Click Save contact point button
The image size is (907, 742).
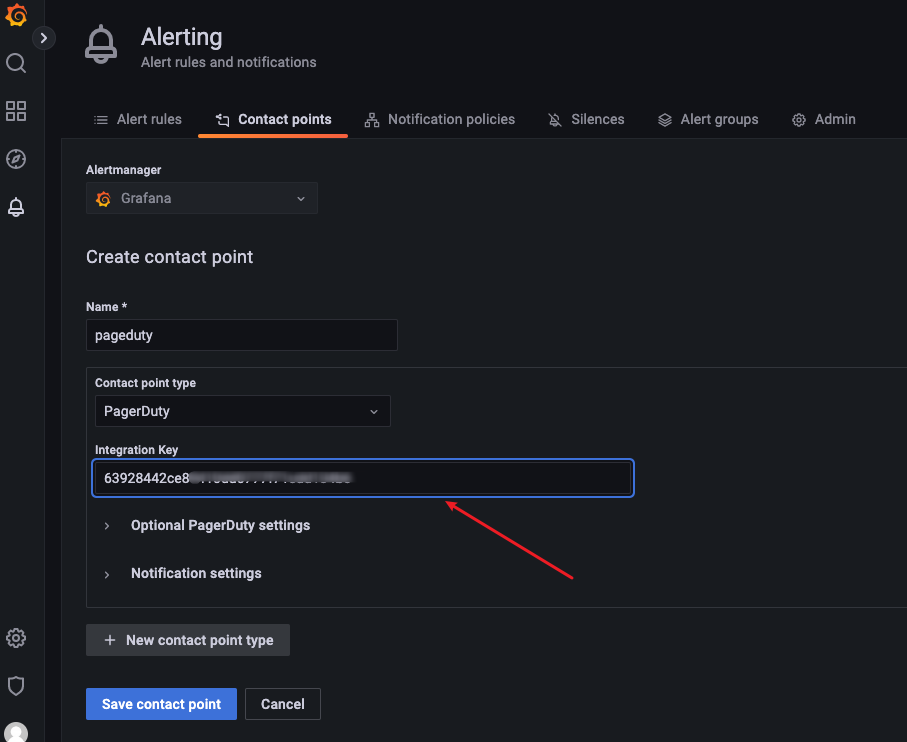[x=161, y=704]
